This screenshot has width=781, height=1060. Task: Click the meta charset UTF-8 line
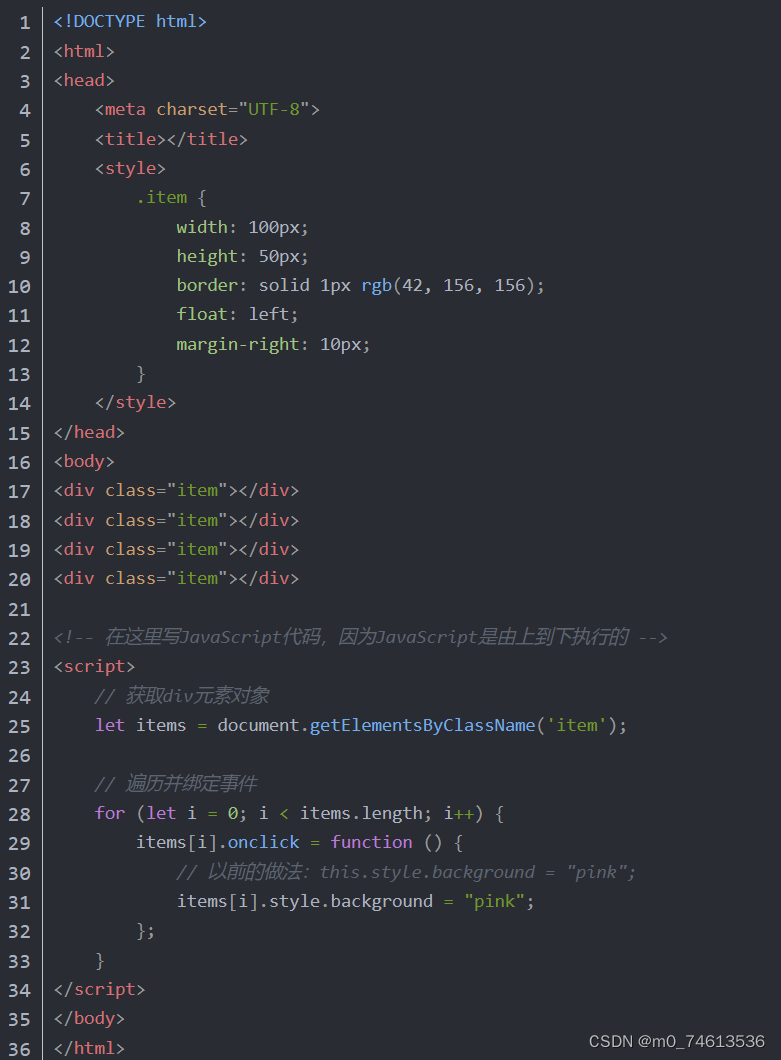click(207, 110)
